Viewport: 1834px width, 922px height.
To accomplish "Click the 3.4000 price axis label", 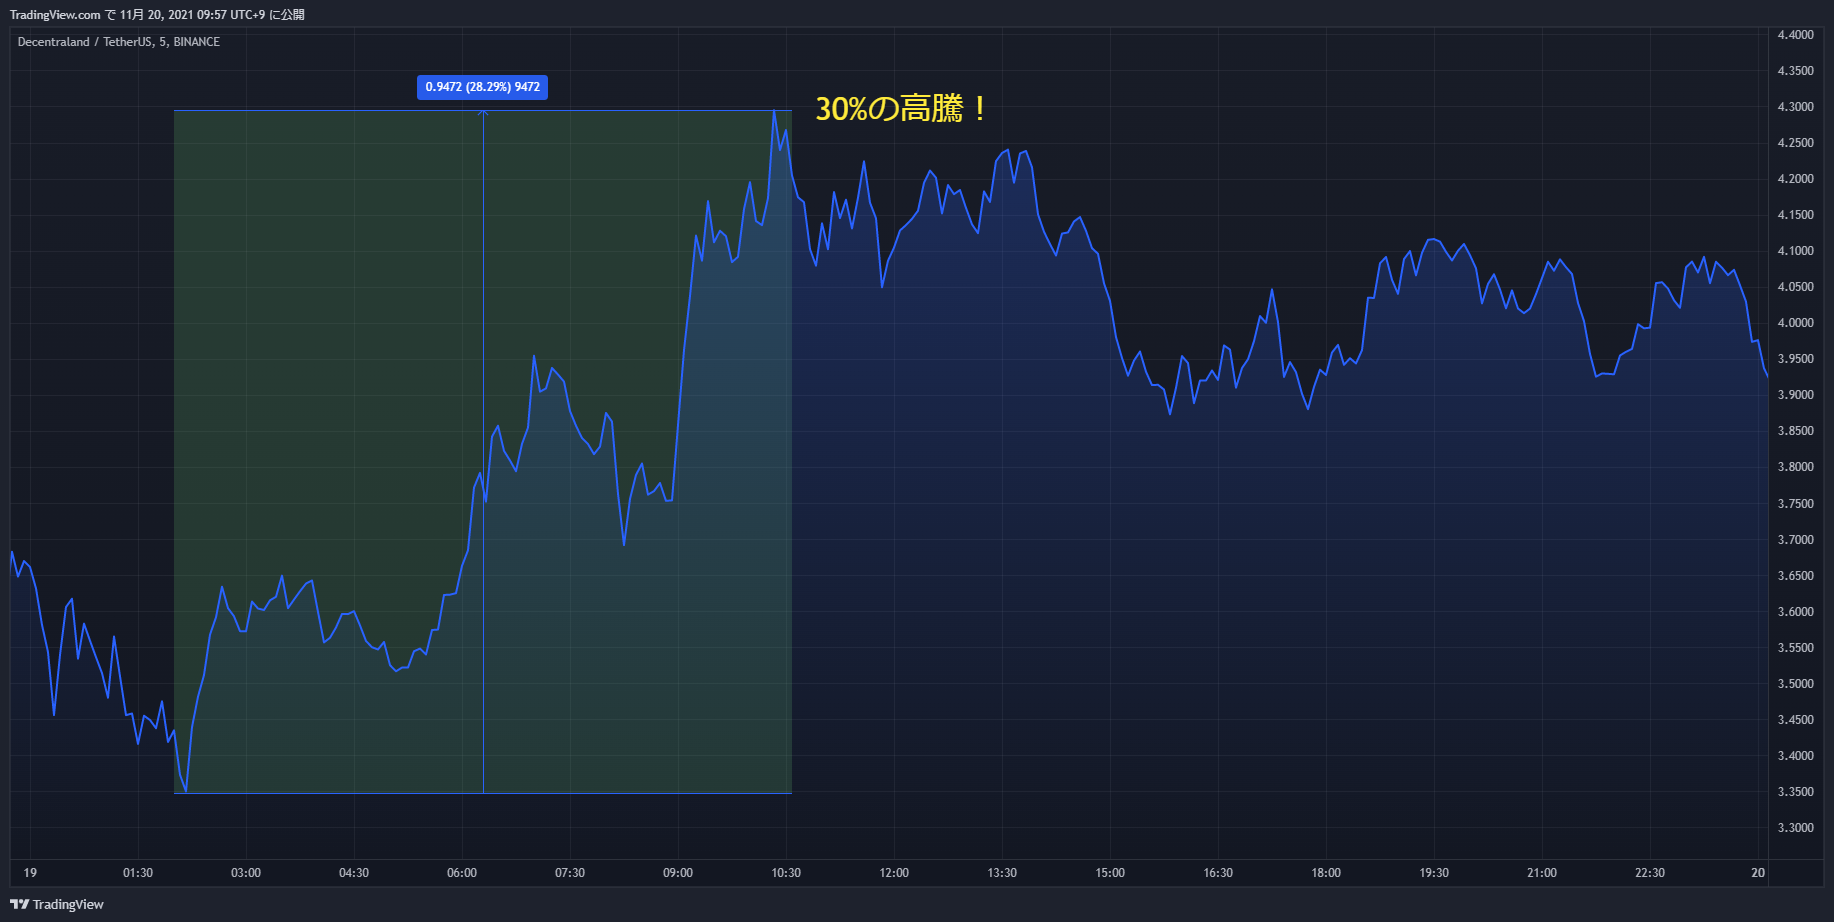I will [1795, 756].
